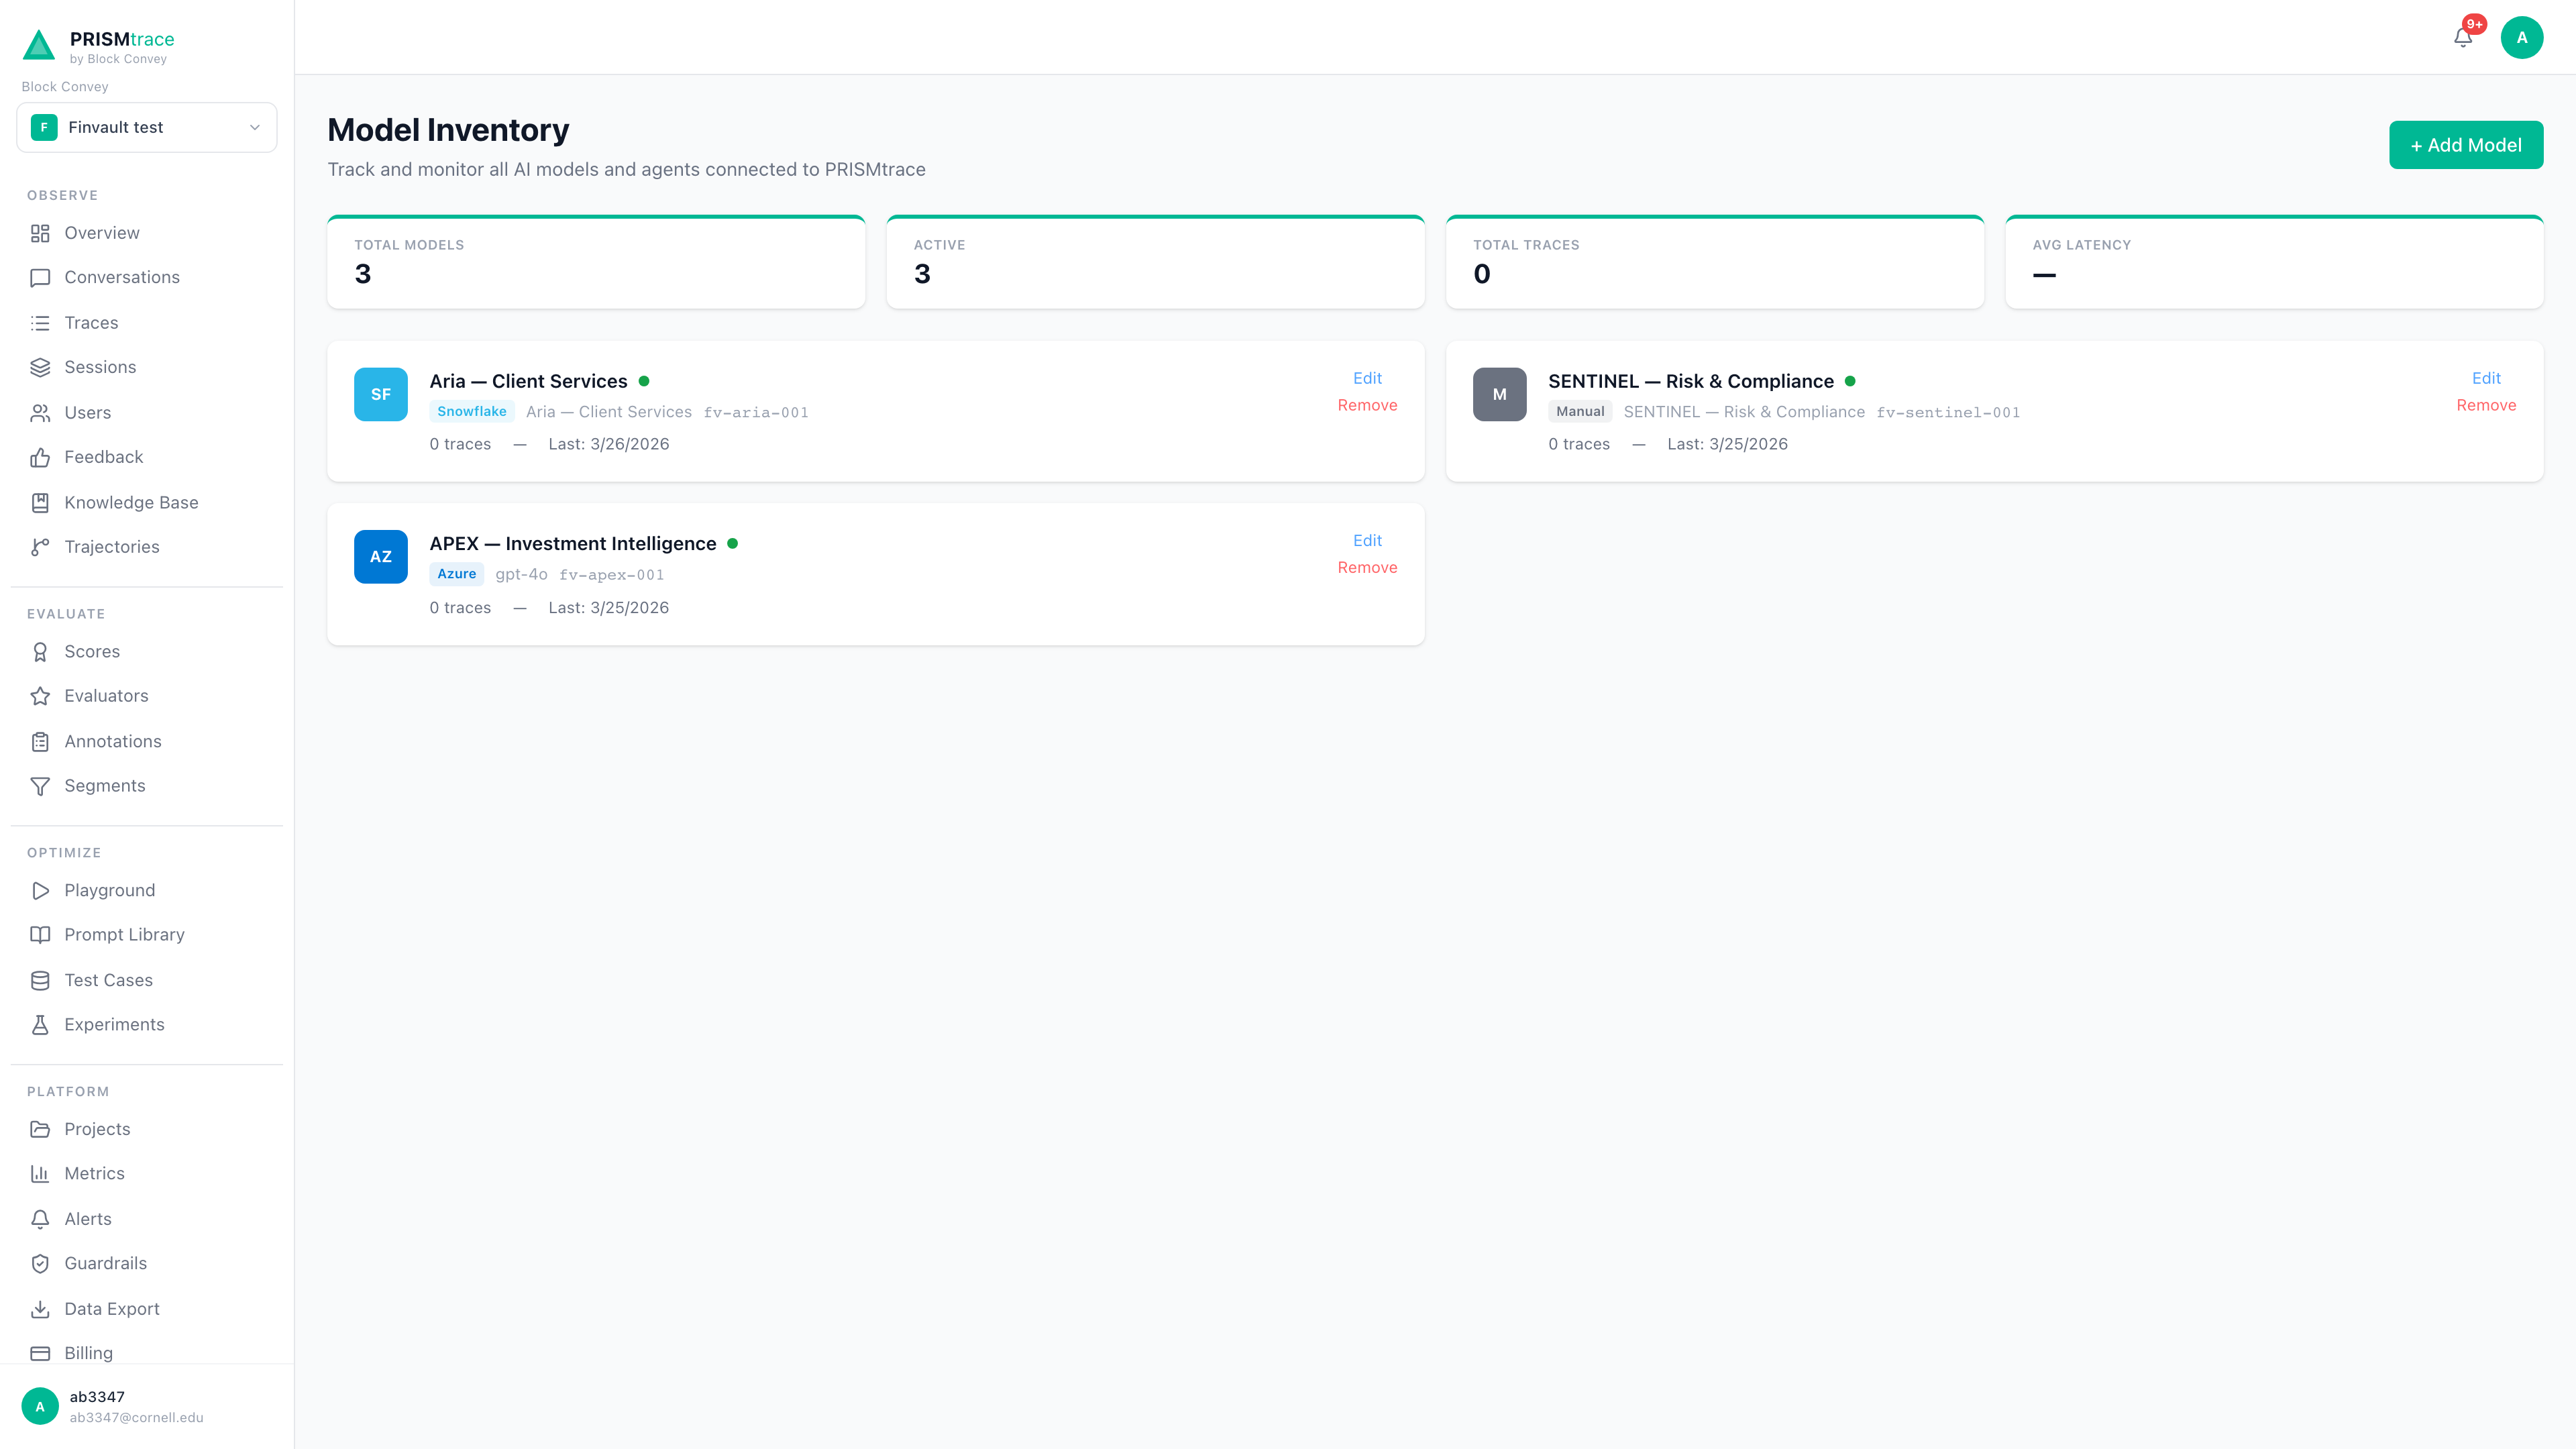Click the Test Cases database icon
This screenshot has height=1449, width=2576.
click(40, 981)
